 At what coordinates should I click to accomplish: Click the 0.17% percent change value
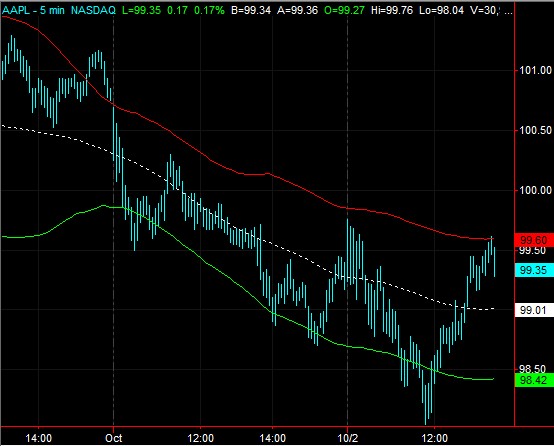[x=209, y=10]
